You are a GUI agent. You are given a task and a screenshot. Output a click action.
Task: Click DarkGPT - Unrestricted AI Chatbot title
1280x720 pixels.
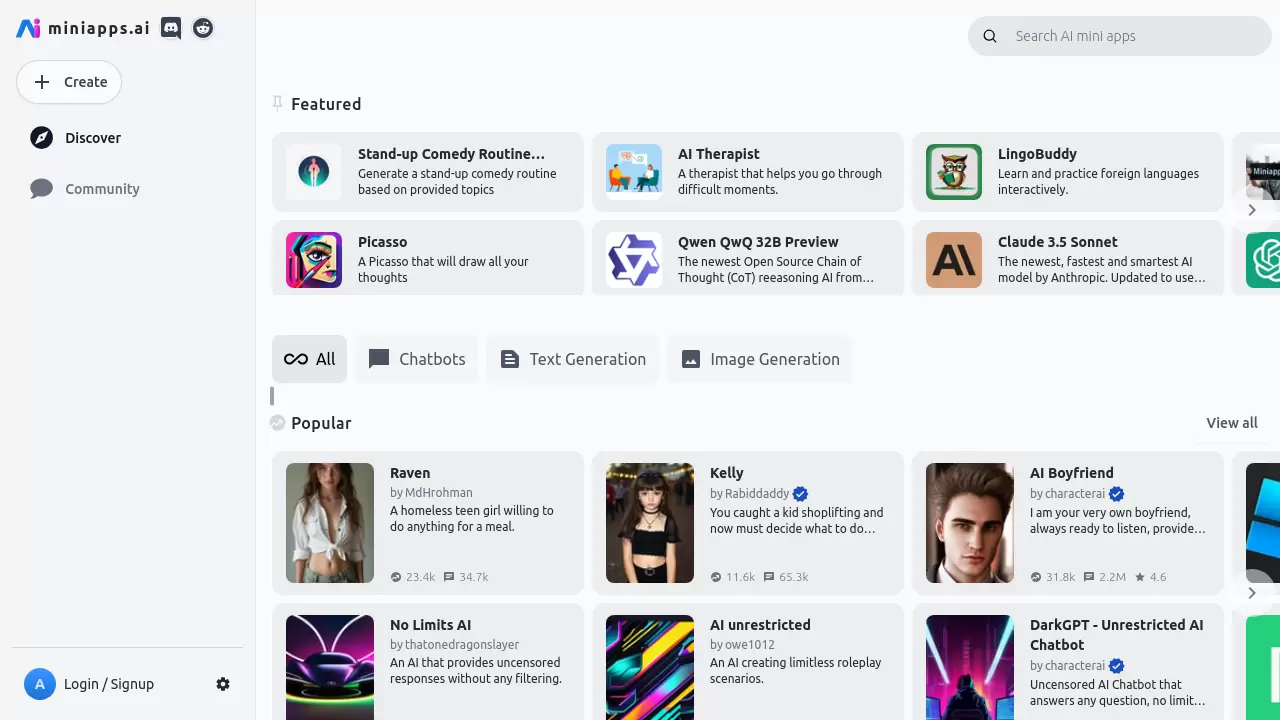coord(1117,635)
